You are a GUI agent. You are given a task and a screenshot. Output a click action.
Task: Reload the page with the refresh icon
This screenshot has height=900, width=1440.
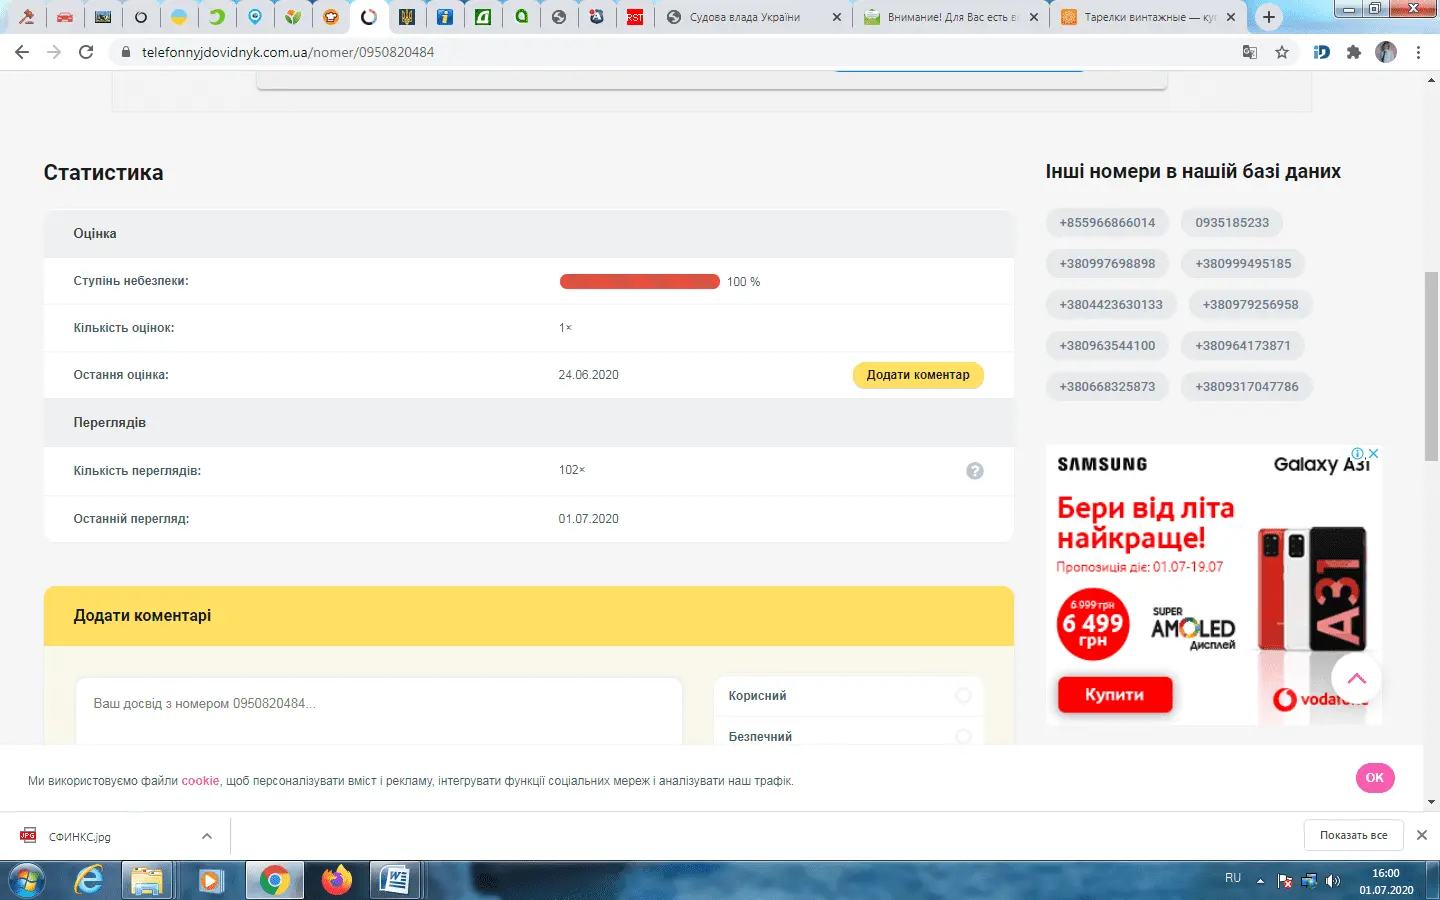click(x=84, y=51)
